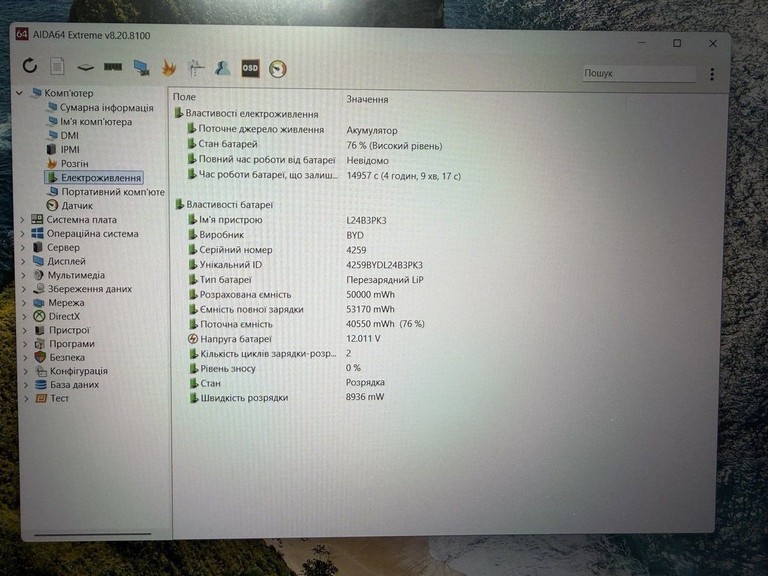Select the Поточне джерело живлення row
Screen dimensions: 768x576
(x=291, y=130)
